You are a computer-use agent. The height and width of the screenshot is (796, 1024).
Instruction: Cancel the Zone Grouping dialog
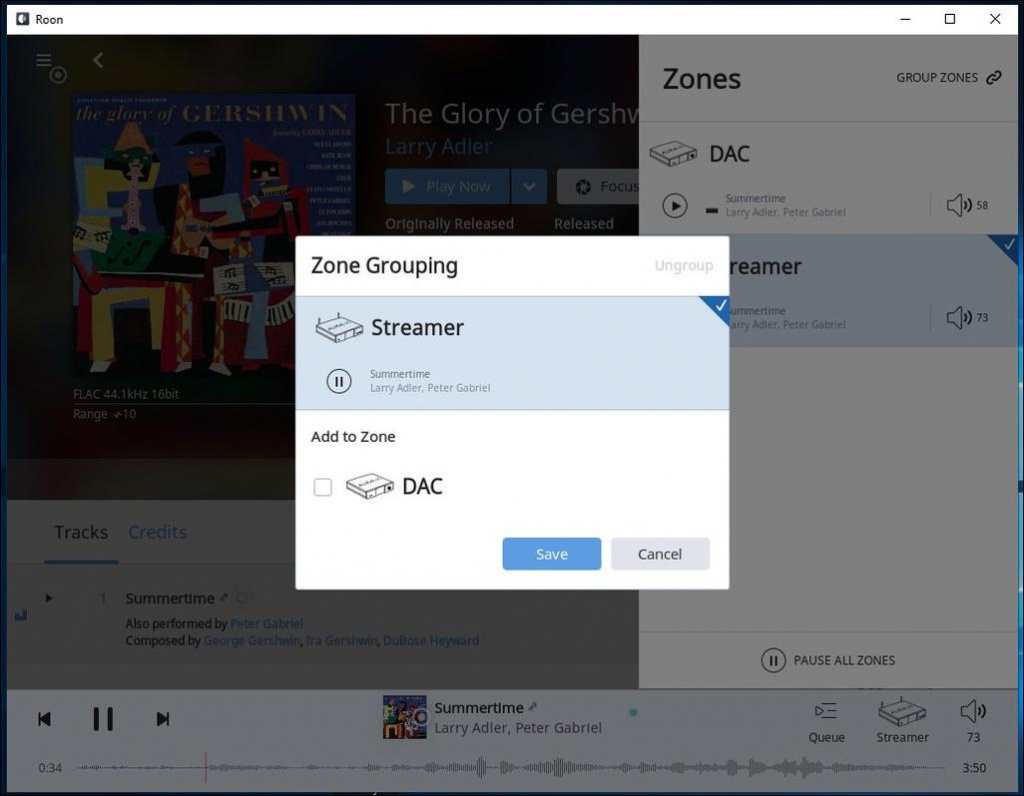coord(660,554)
